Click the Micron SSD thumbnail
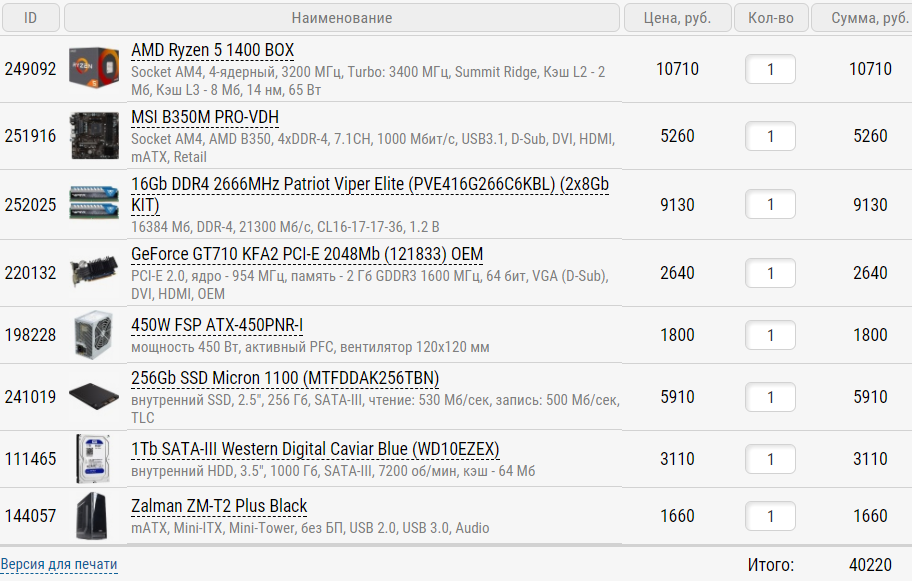912x581 pixels. click(x=94, y=397)
